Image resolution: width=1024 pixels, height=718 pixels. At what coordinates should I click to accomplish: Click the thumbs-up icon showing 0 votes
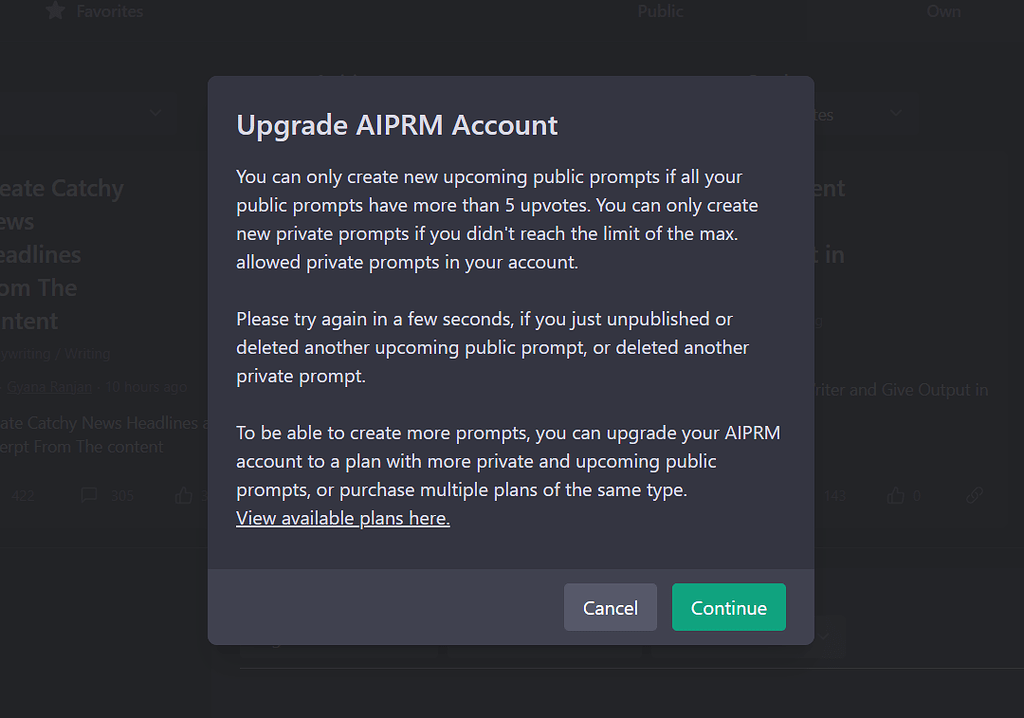point(895,495)
